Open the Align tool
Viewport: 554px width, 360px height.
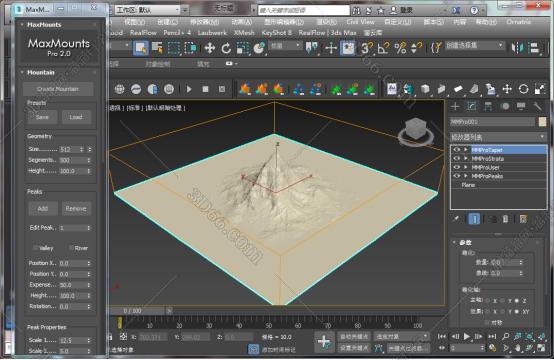(x=535, y=48)
